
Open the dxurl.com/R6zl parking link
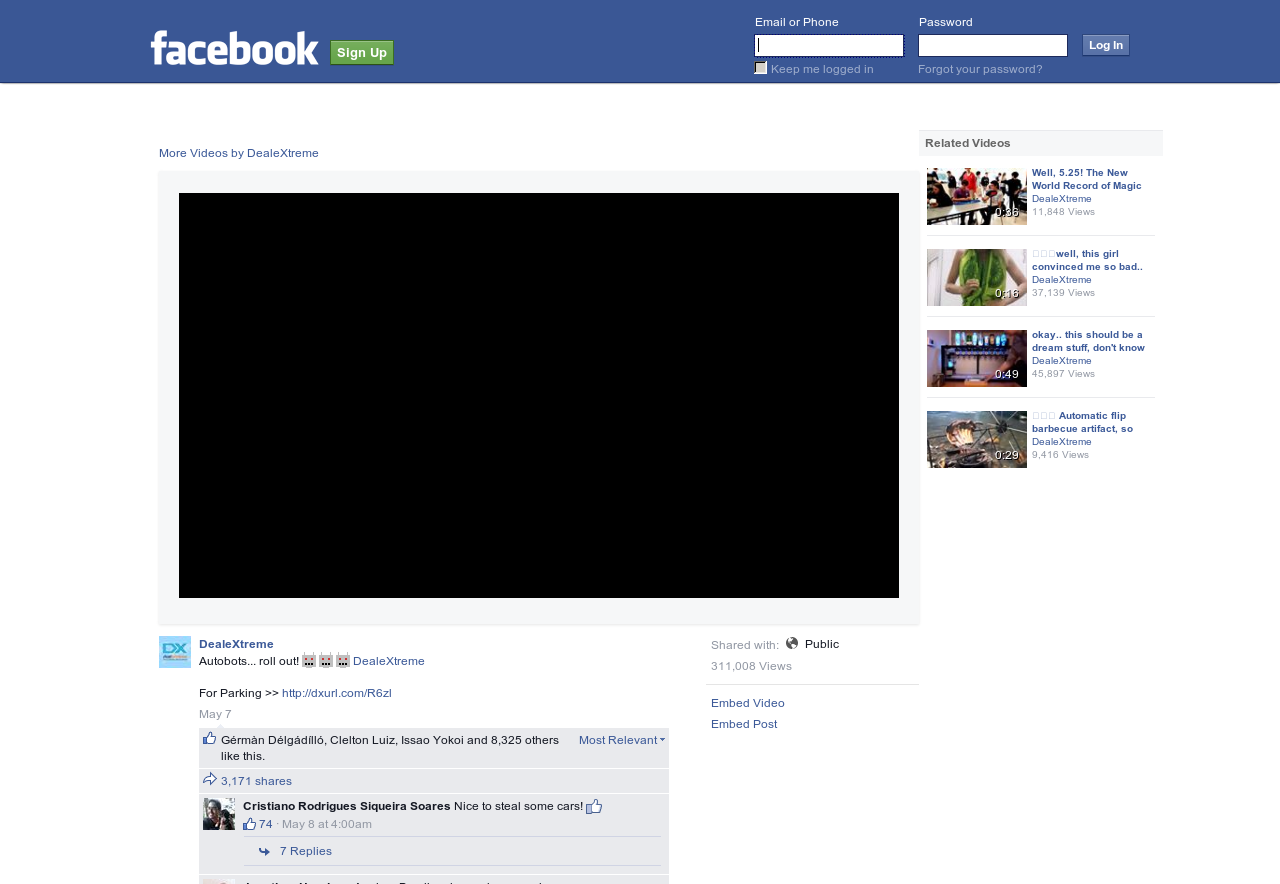click(x=337, y=693)
